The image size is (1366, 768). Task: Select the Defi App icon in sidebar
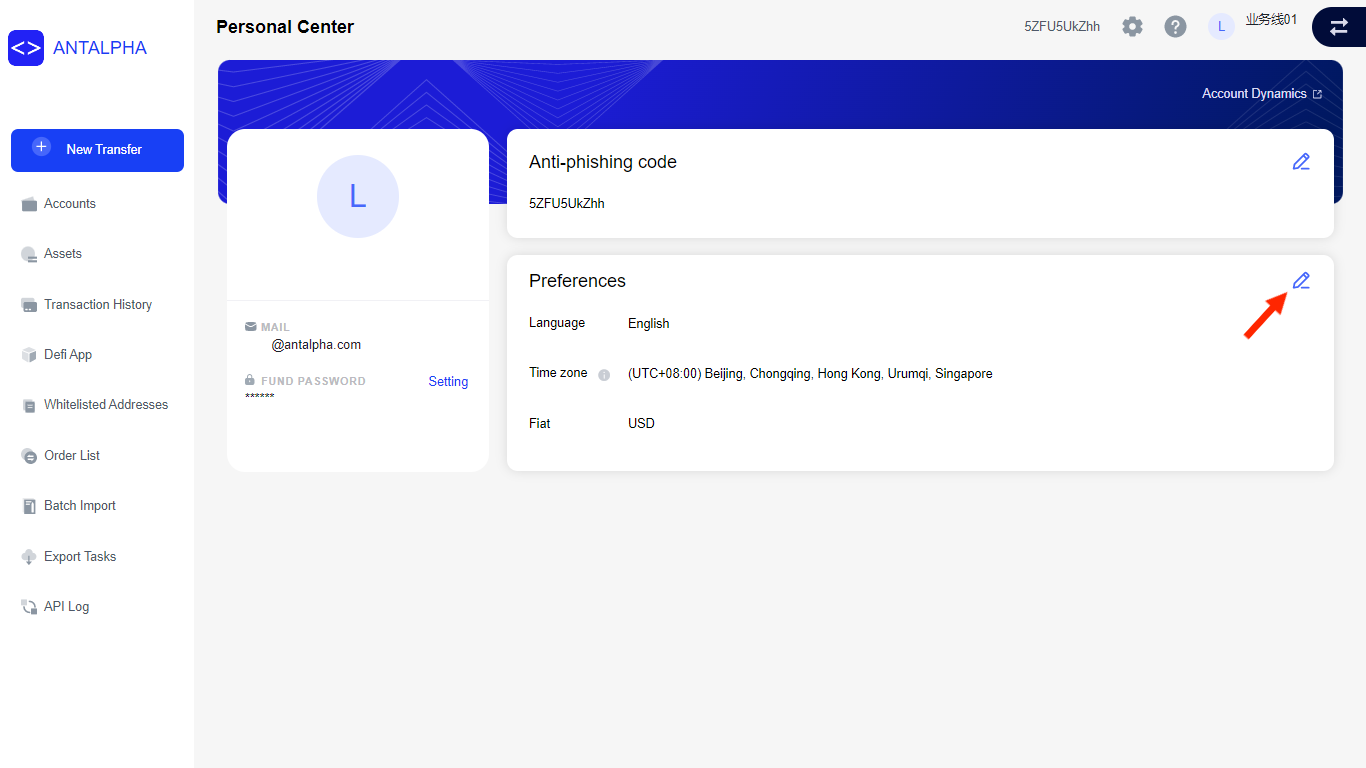[x=29, y=354]
